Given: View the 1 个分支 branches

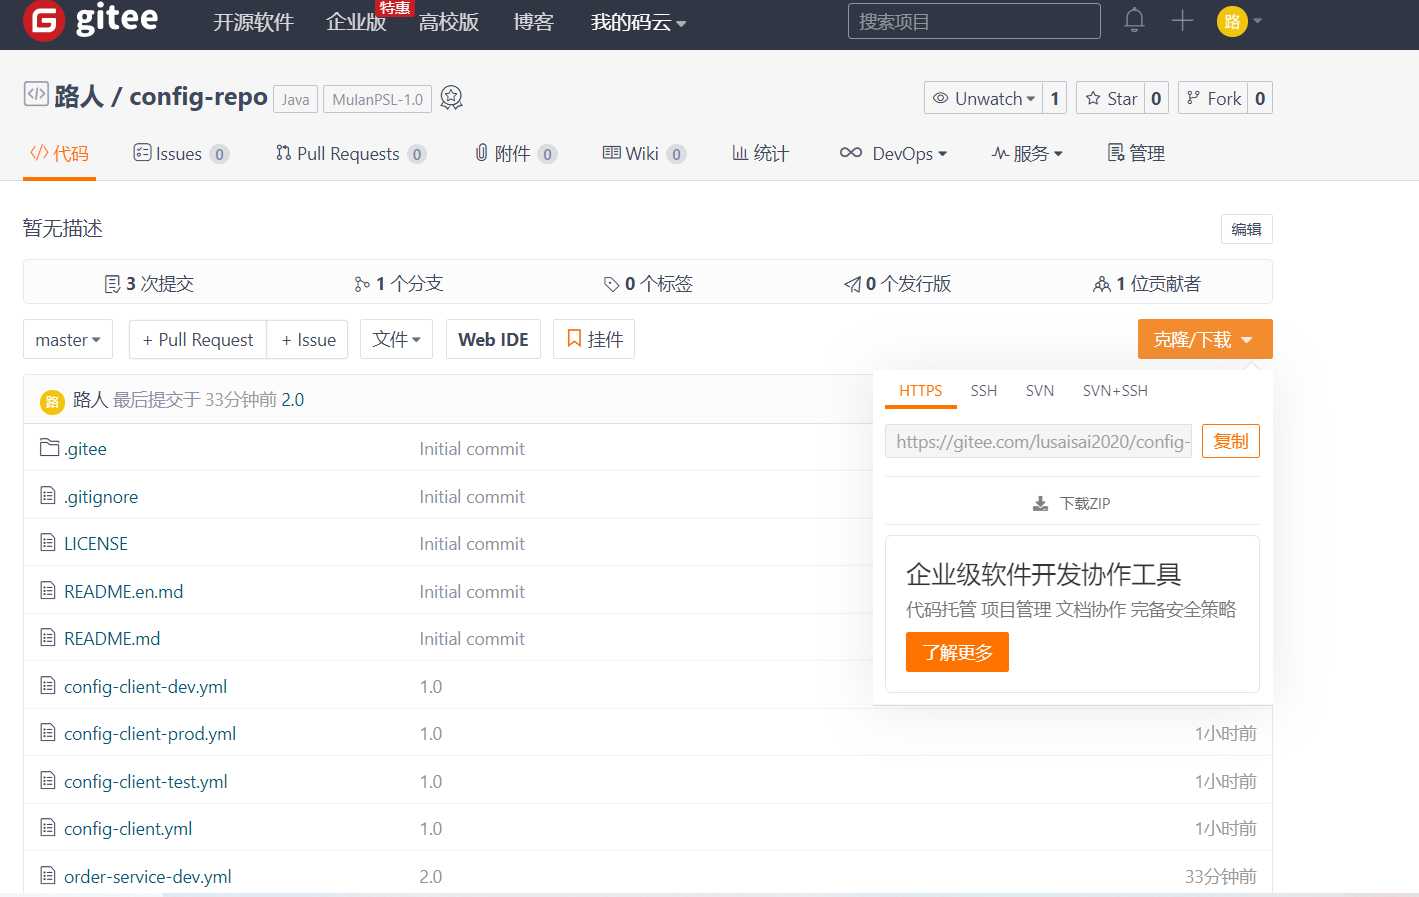Looking at the screenshot, I should tap(398, 284).
